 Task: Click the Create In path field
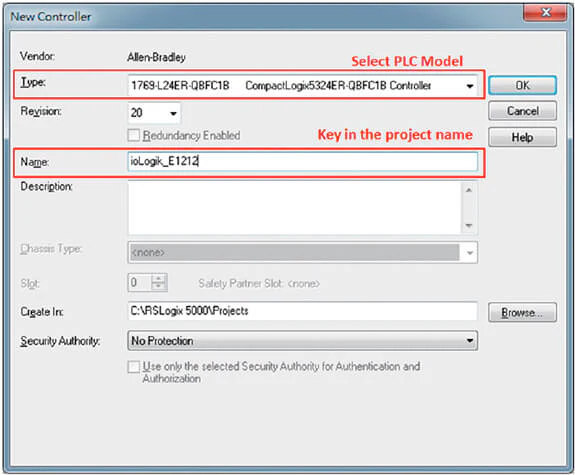point(303,311)
